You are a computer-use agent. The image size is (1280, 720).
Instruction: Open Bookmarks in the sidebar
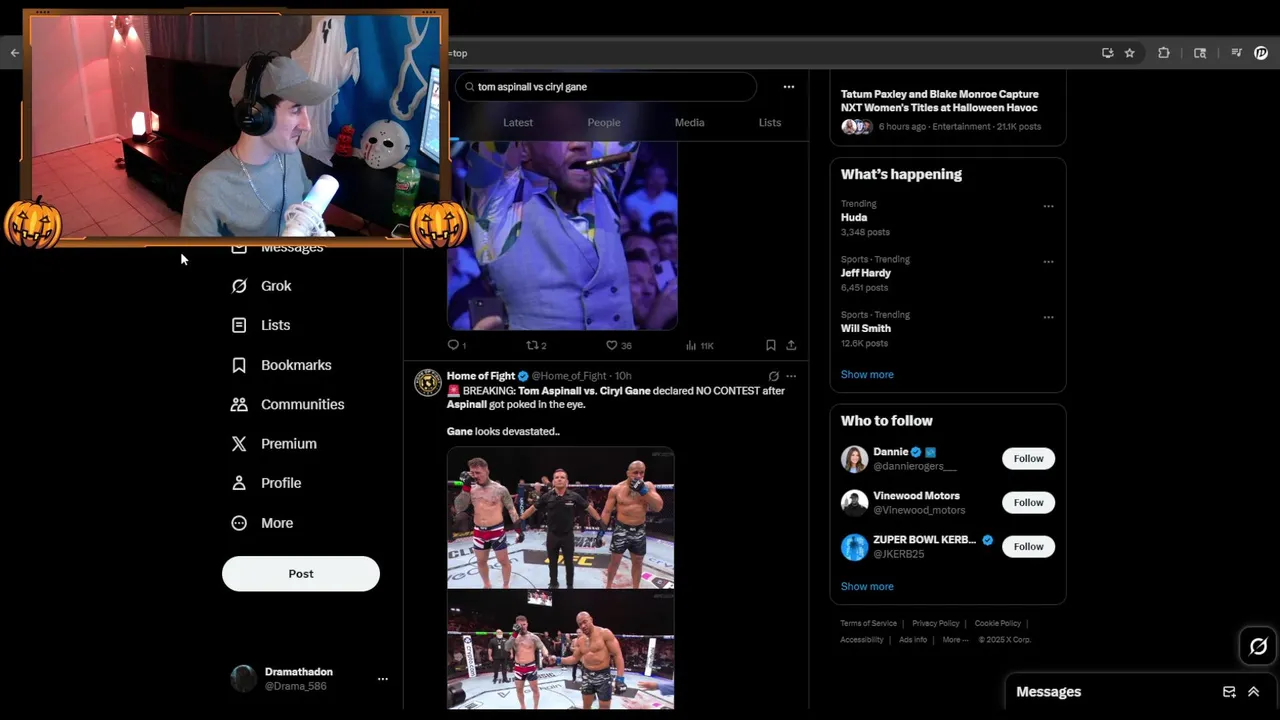(281, 365)
